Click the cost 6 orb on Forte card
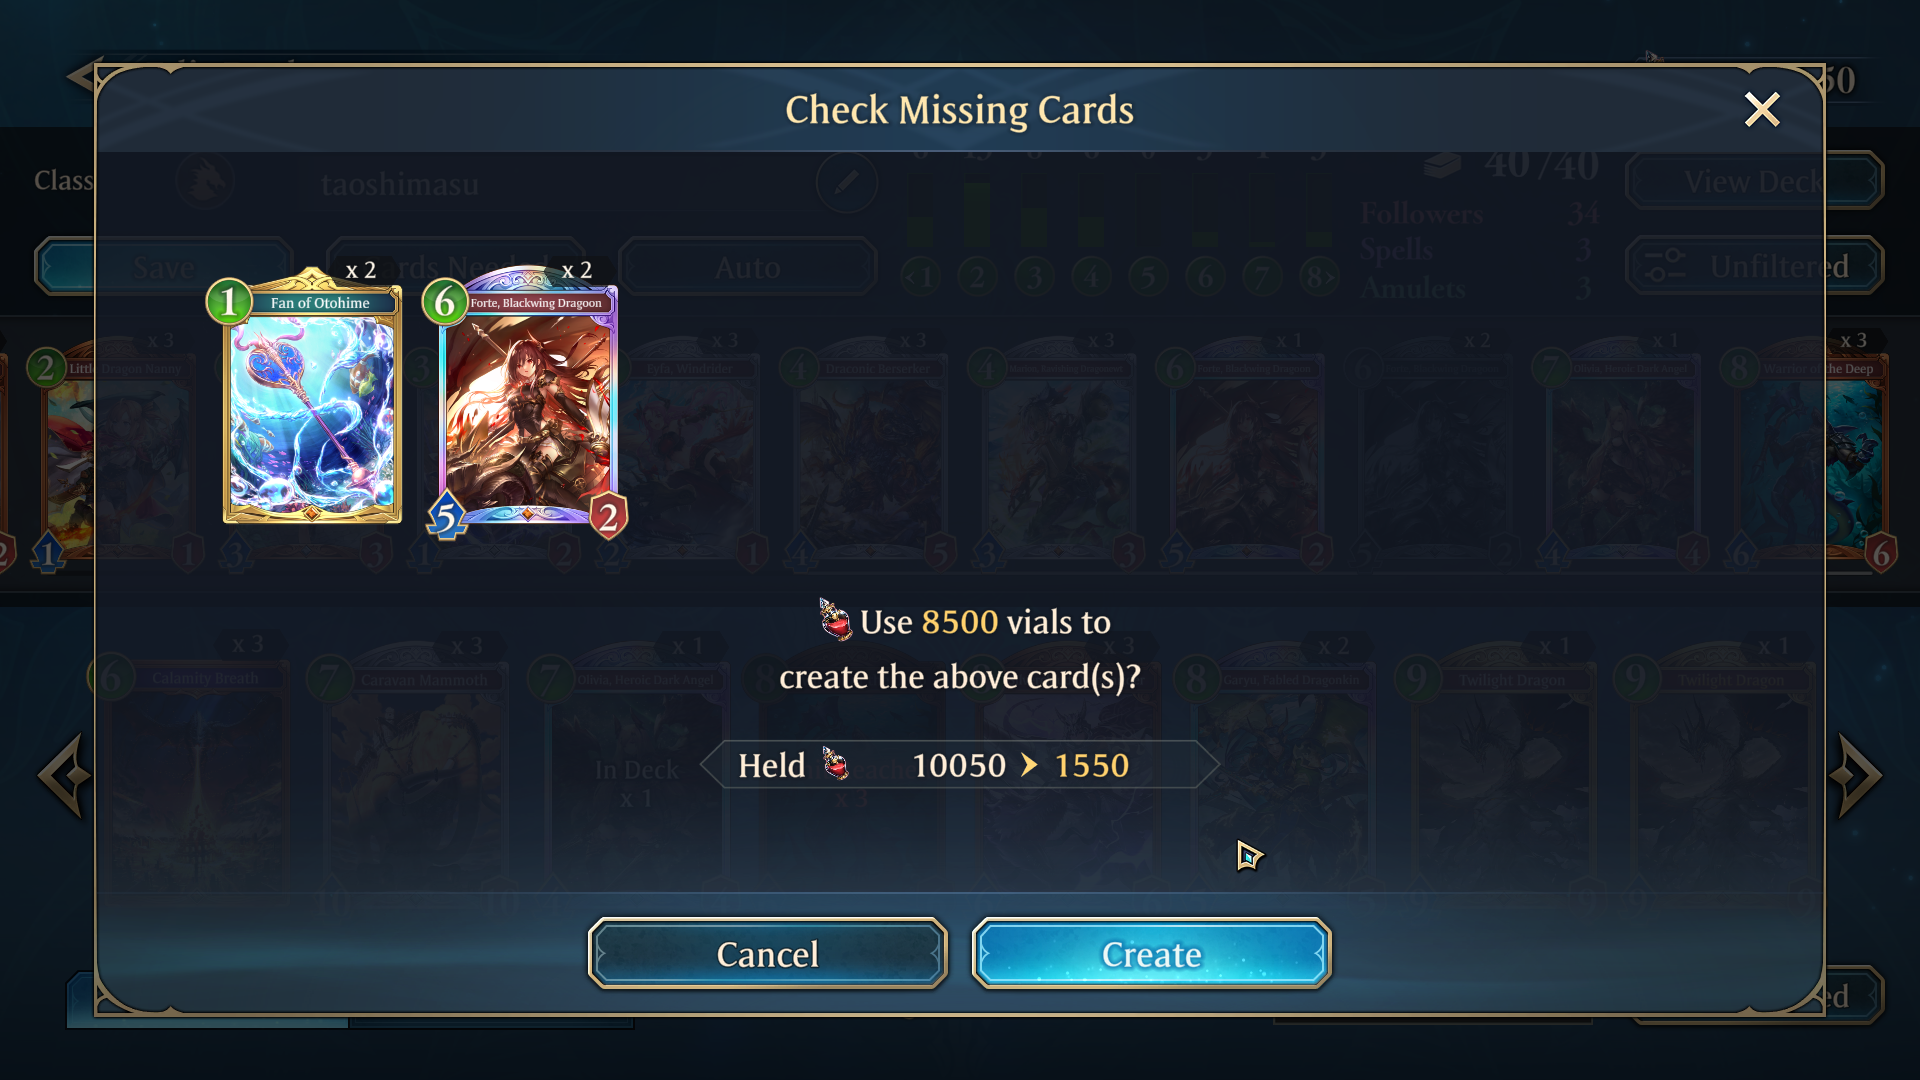 445,301
